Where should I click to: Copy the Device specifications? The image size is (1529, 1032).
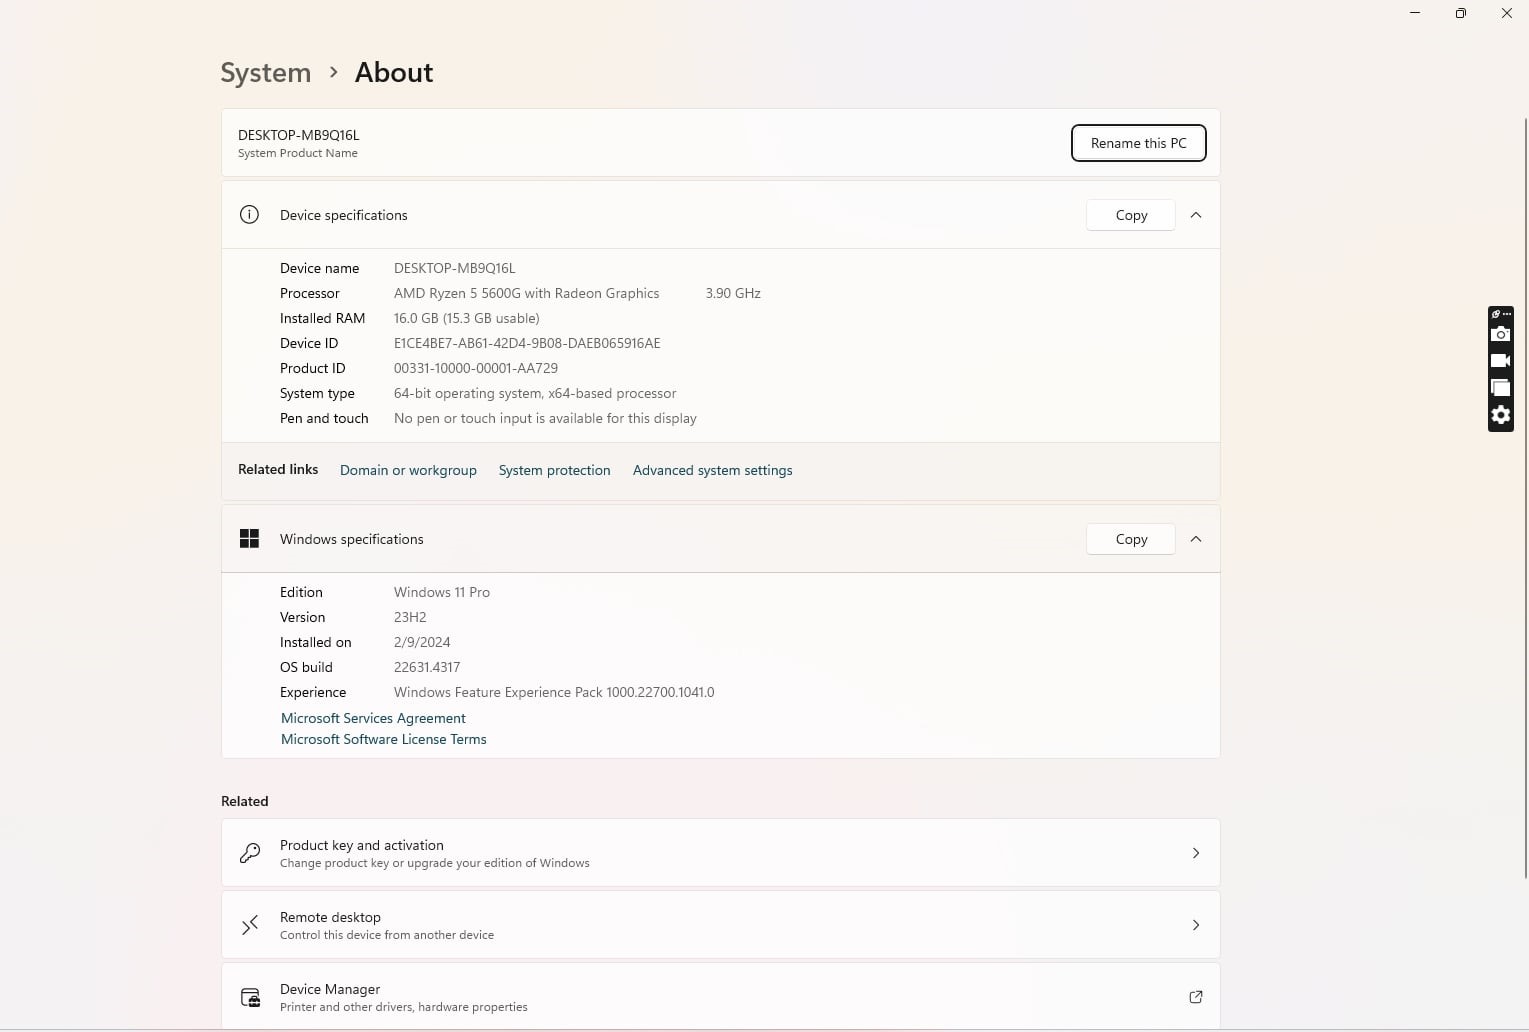pyautogui.click(x=1131, y=215)
